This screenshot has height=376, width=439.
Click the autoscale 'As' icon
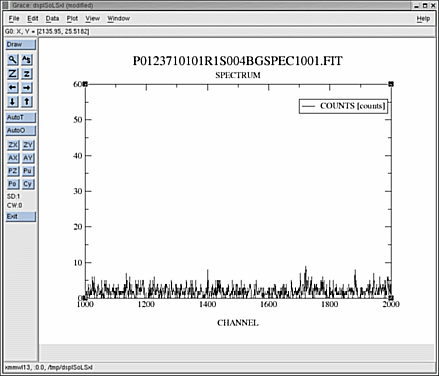[x=27, y=60]
